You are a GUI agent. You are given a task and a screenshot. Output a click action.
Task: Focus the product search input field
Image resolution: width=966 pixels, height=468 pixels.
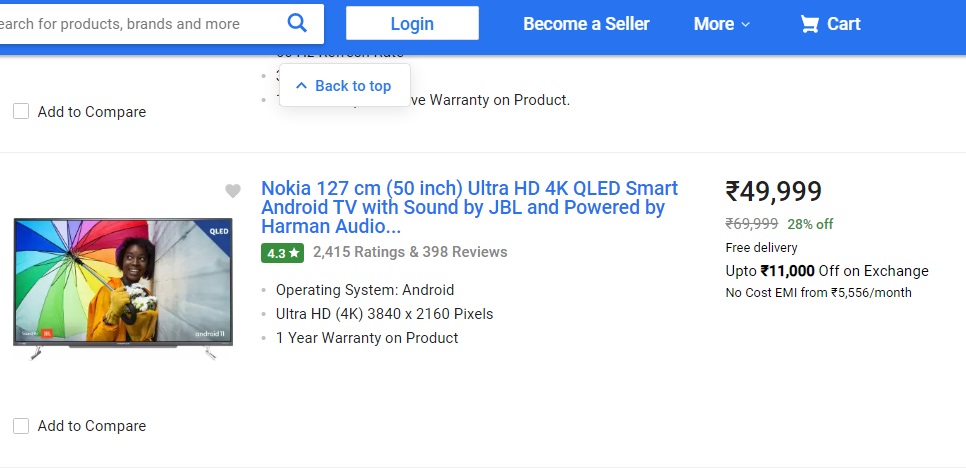click(130, 23)
